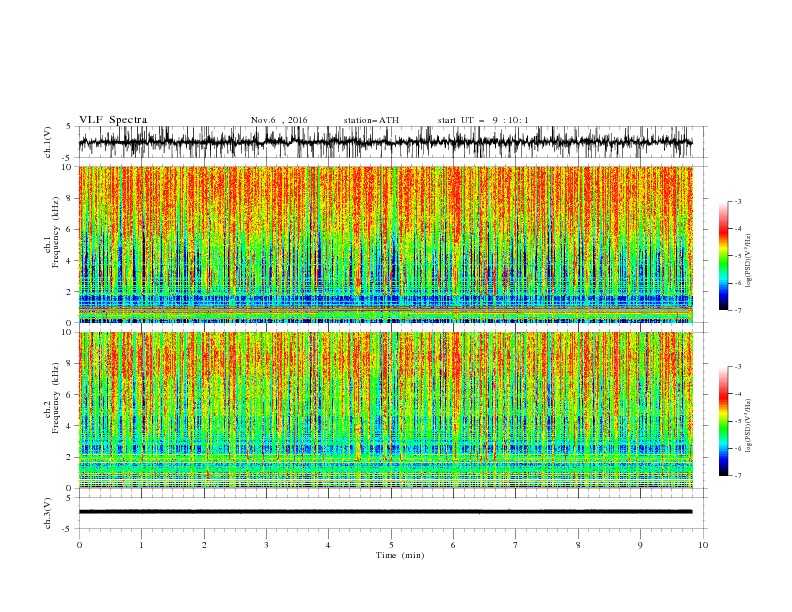The height and width of the screenshot is (612, 792).
Task: Click the "-7" tick on ch.1 colorbar
Action: coord(738,310)
